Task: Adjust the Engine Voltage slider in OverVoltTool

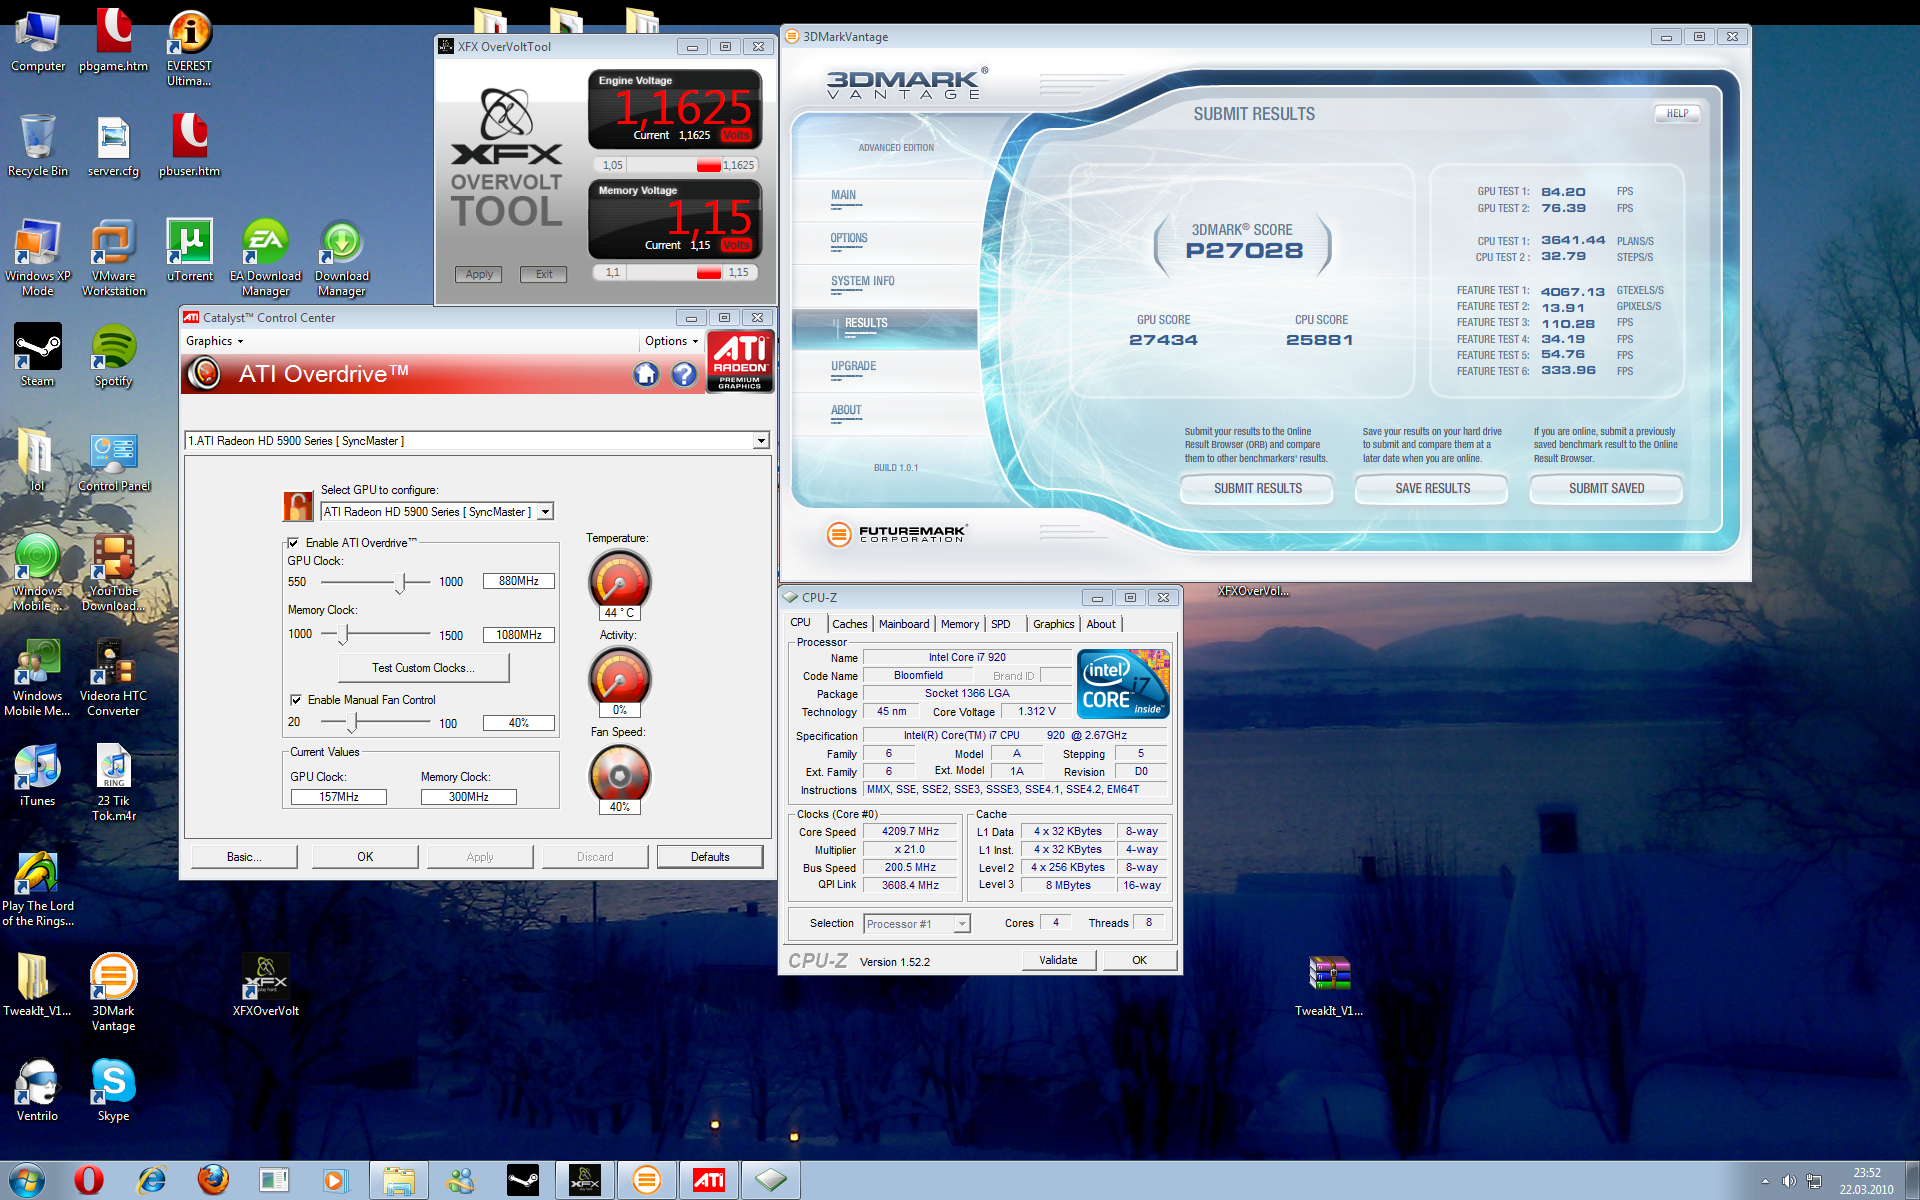Action: click(708, 165)
